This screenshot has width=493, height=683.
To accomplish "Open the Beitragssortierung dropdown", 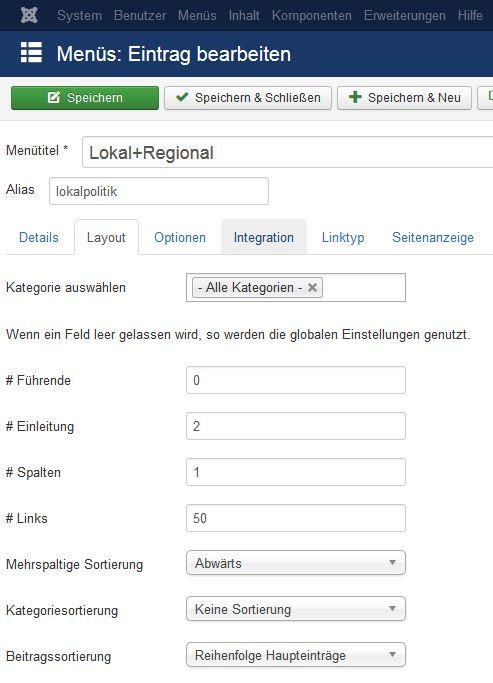I will point(296,655).
